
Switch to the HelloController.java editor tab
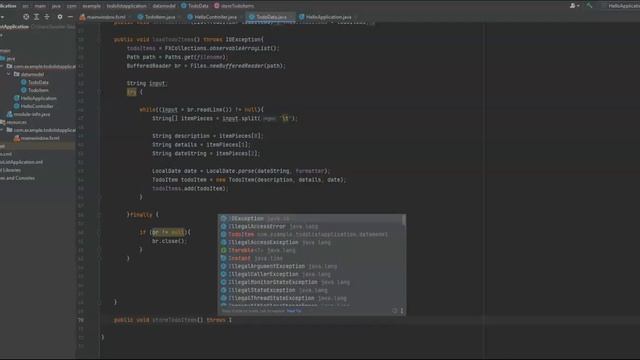213,17
